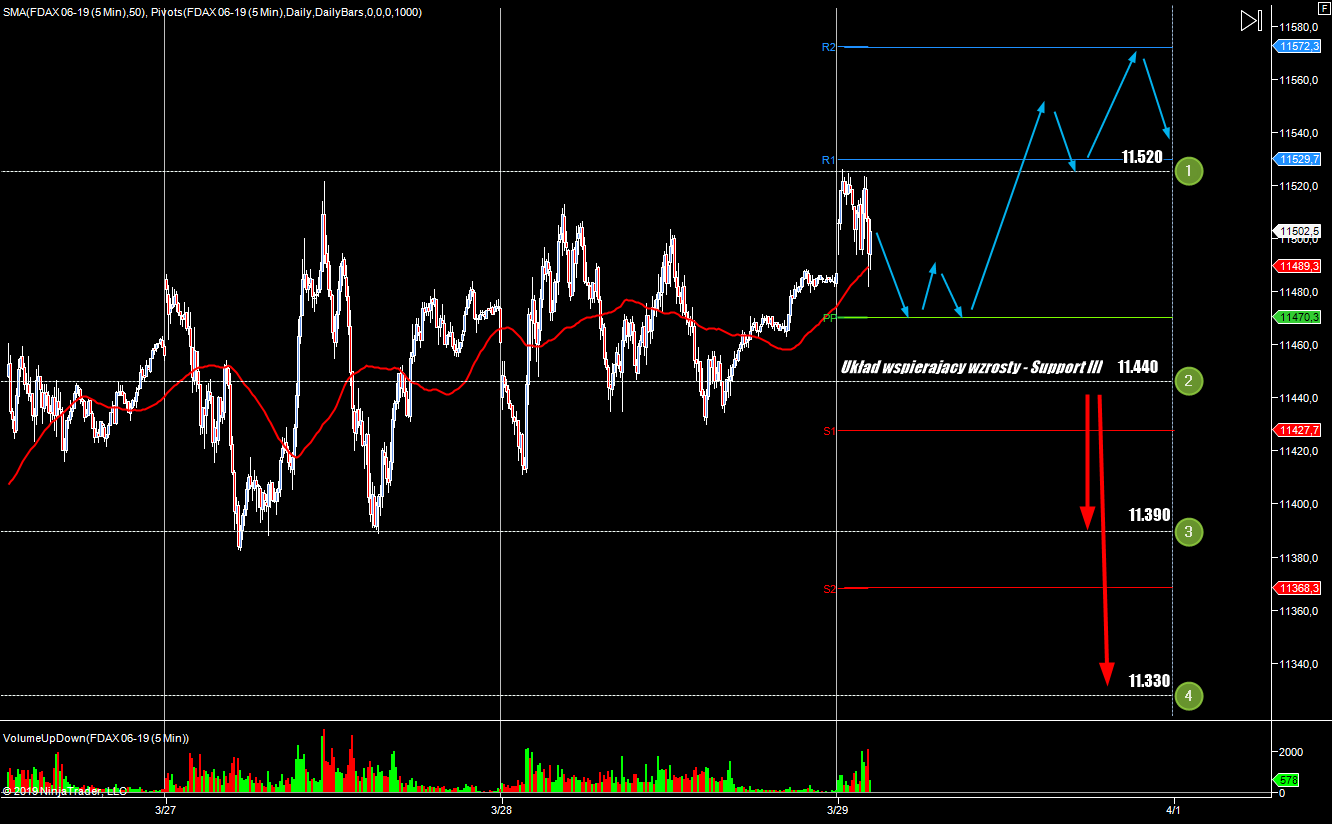This screenshot has width=1332, height=824.
Task: Select the green PP price marker 11470,3
Action: 1298,317
